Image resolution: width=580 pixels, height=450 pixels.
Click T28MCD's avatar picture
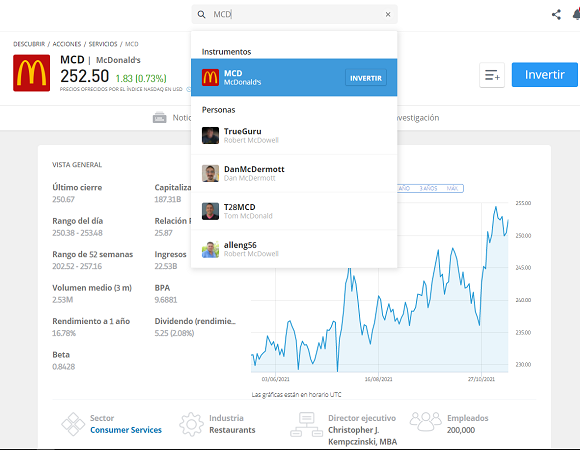(210, 211)
